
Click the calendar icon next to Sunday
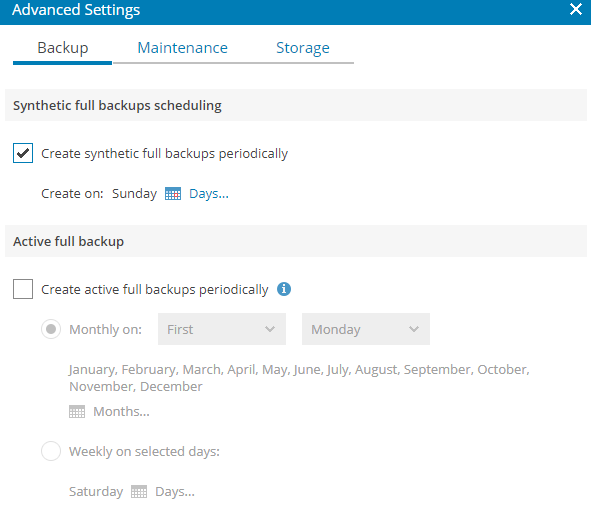tap(173, 193)
